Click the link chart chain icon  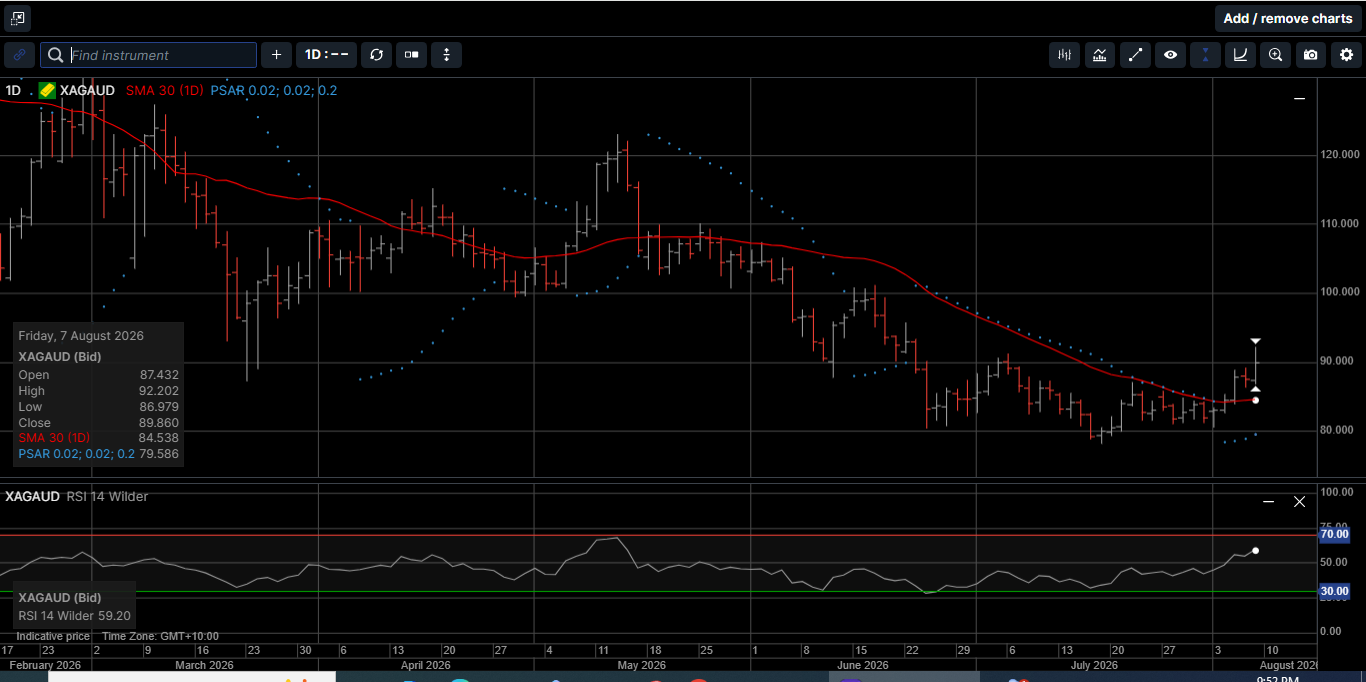[x=19, y=55]
